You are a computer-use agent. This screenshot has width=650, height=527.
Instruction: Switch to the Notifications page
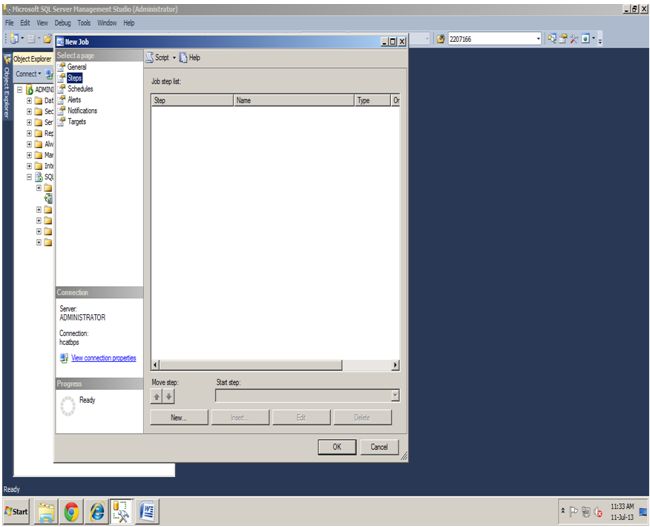(82, 110)
